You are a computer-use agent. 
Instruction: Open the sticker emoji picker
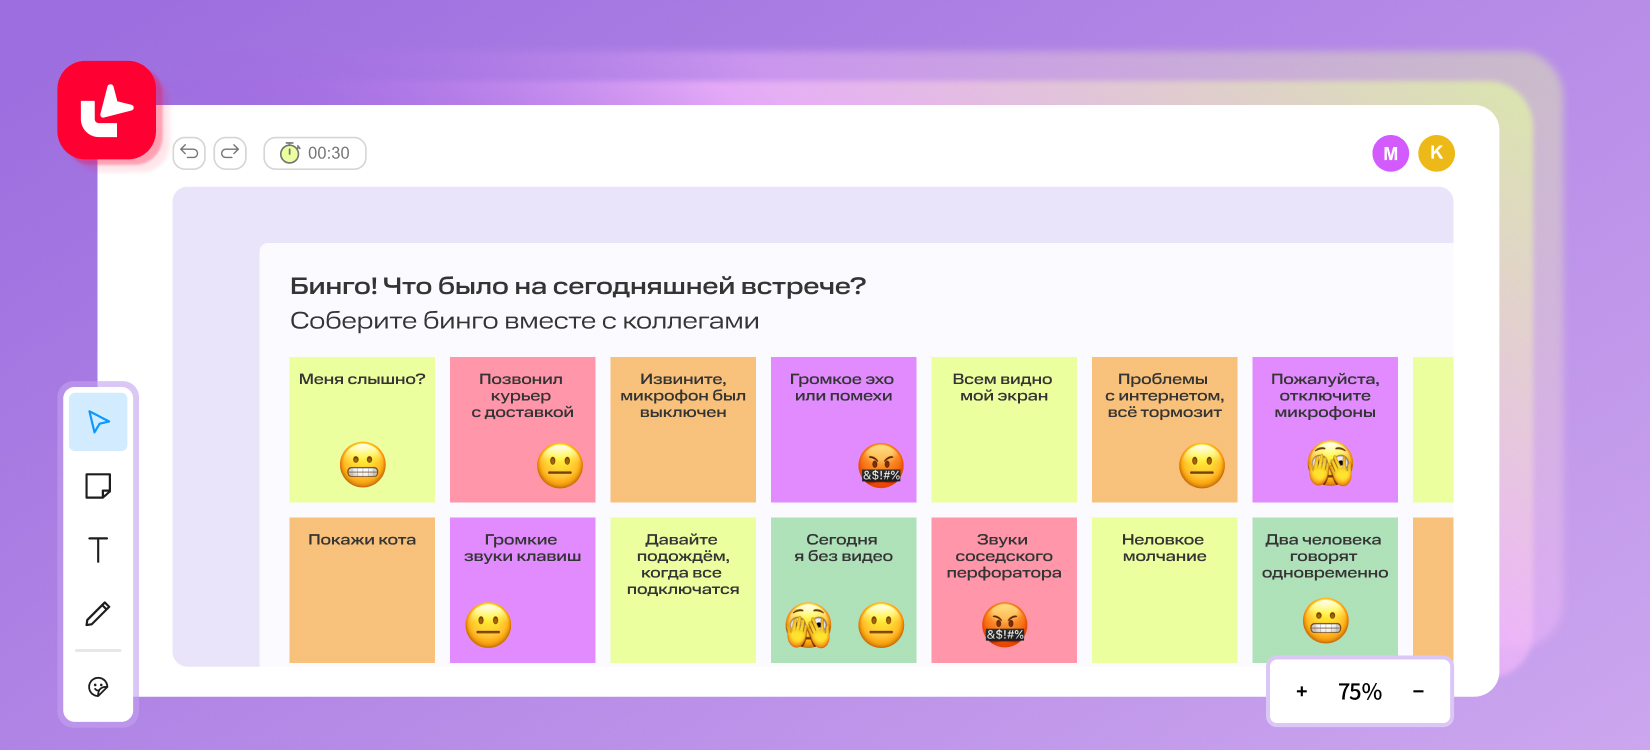click(x=98, y=687)
